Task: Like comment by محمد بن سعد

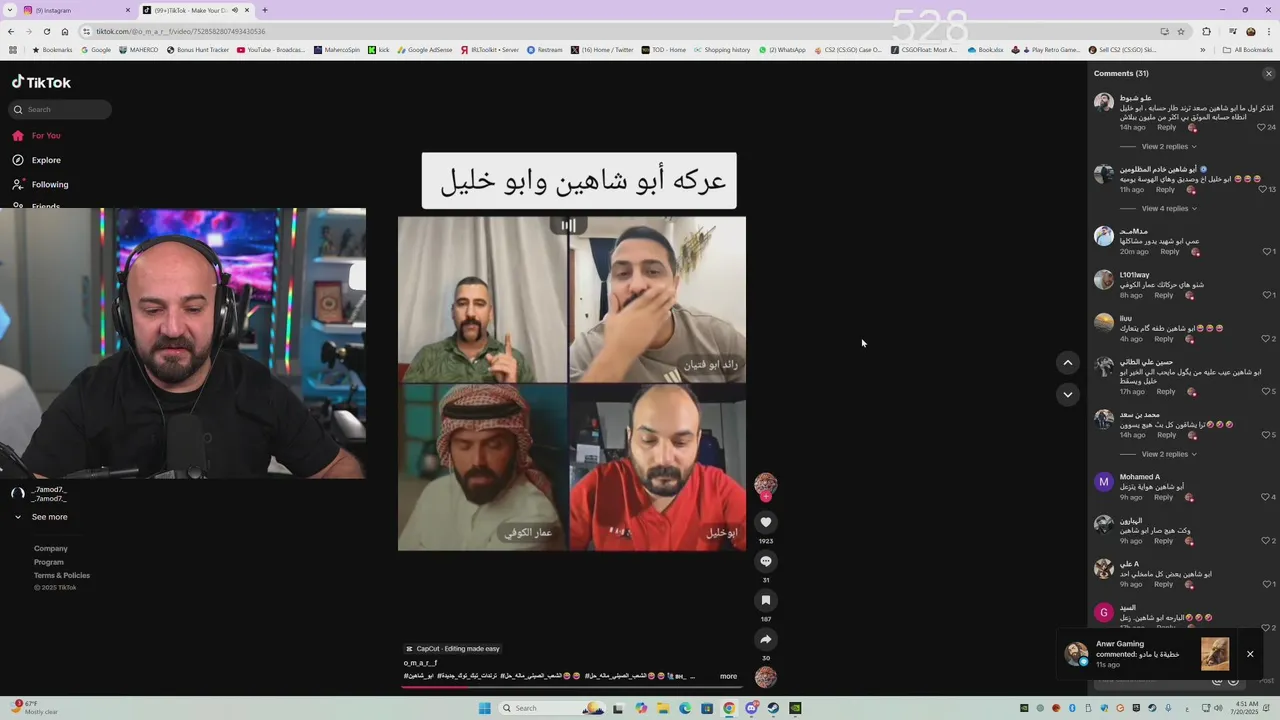Action: tap(1266, 435)
